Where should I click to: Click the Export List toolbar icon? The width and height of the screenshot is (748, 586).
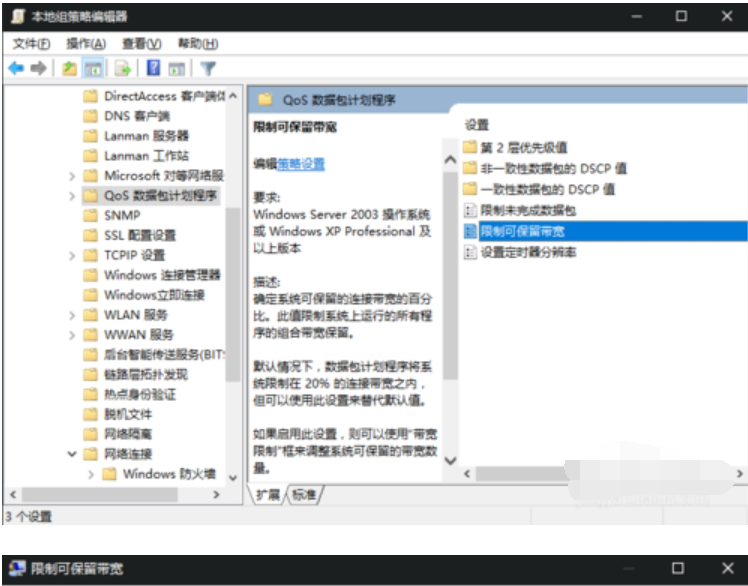coord(122,69)
